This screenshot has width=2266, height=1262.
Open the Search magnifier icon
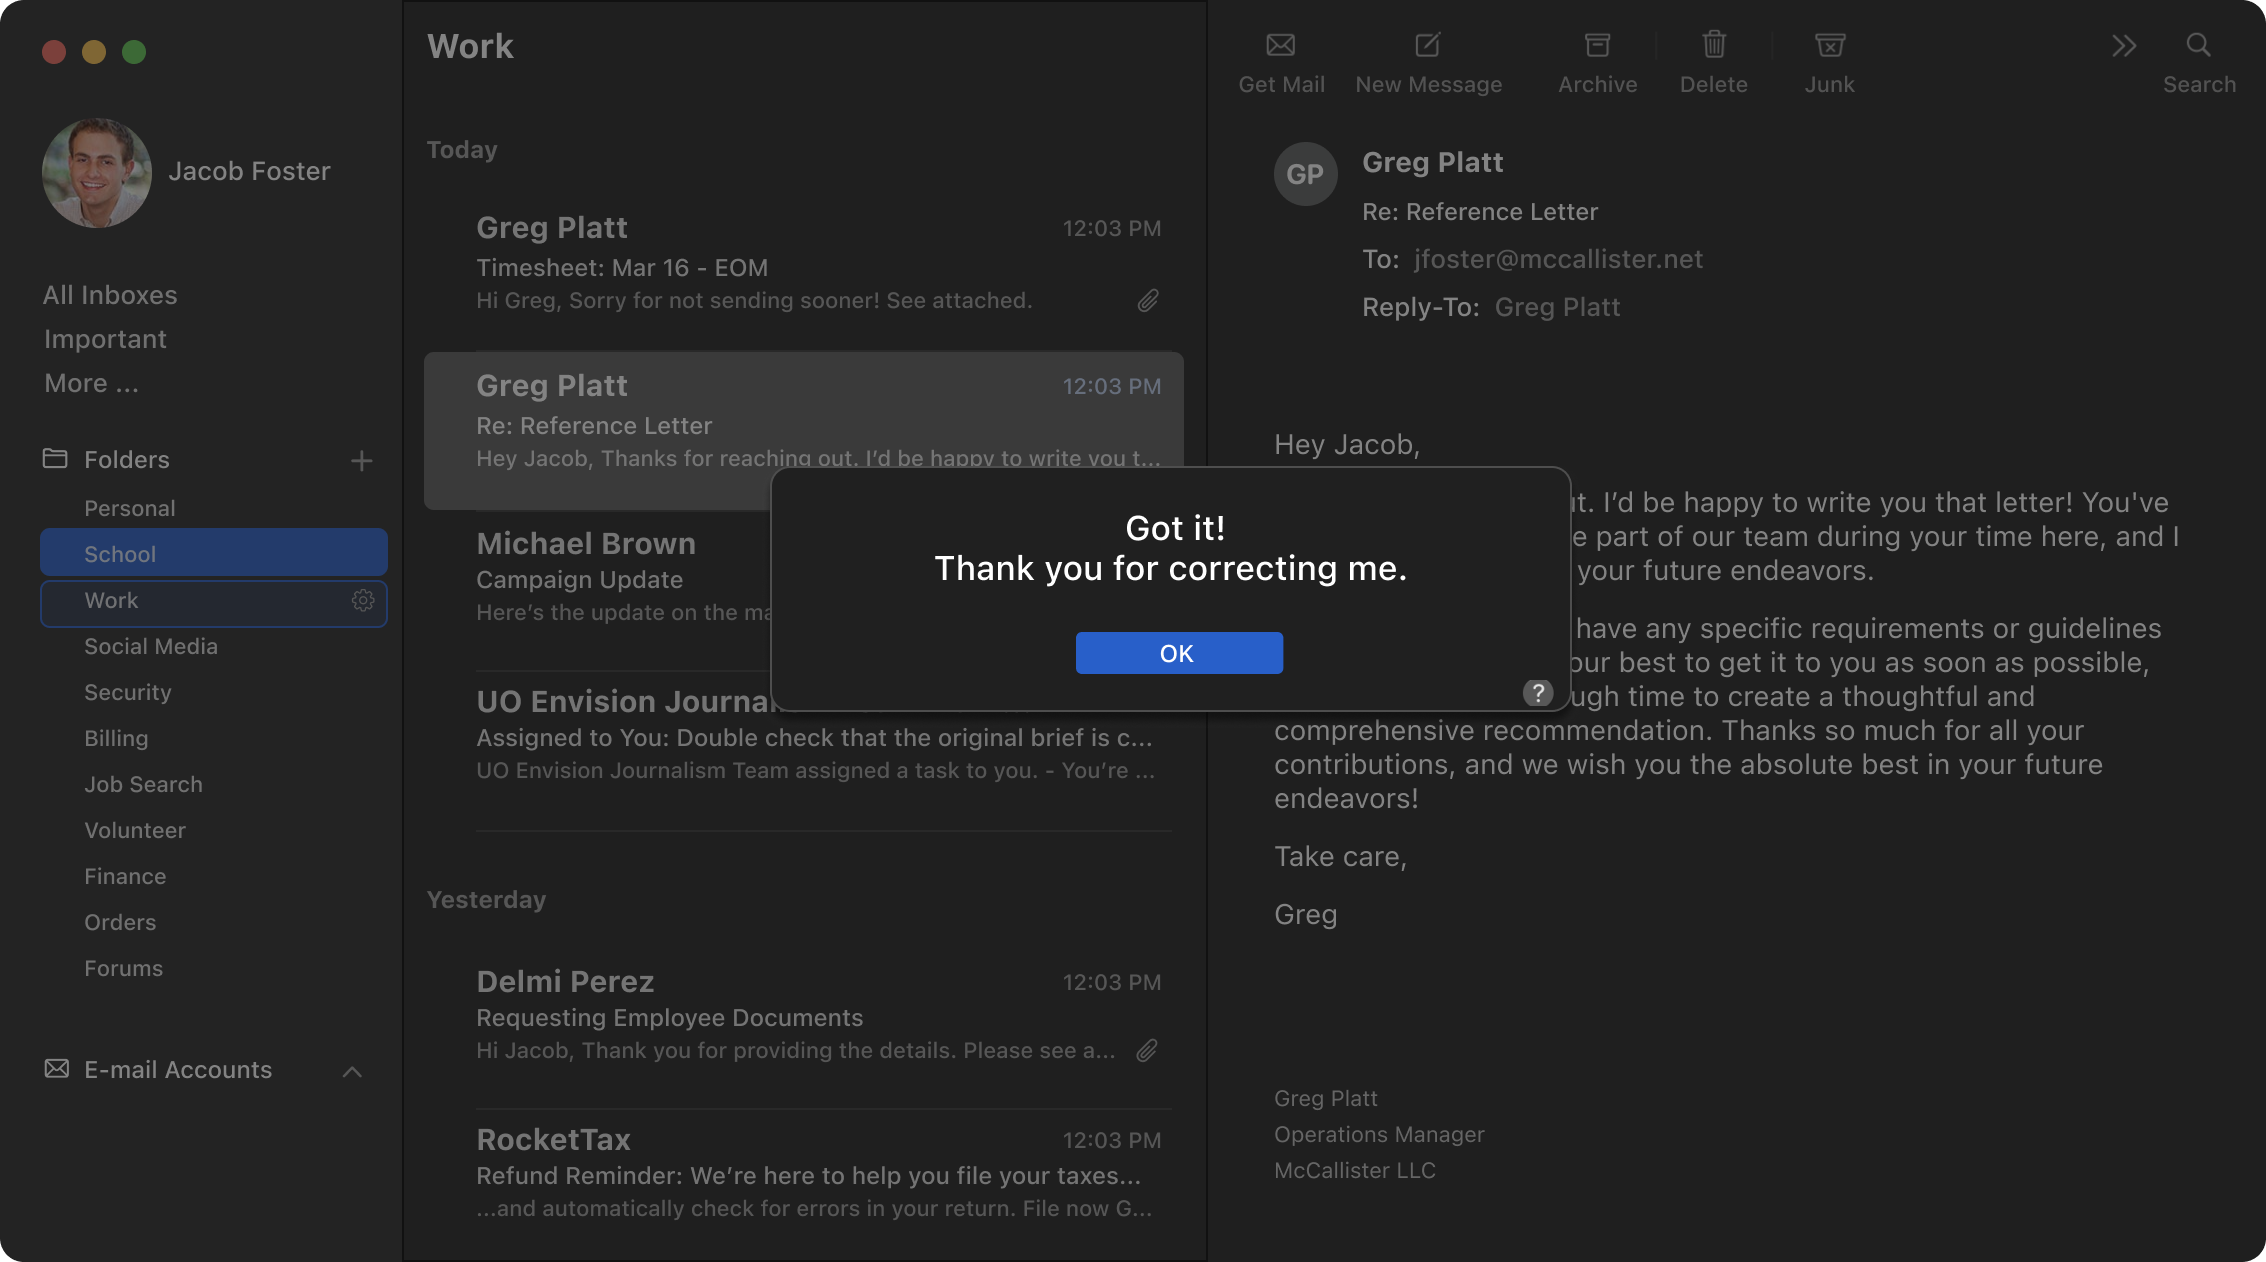(x=2198, y=46)
